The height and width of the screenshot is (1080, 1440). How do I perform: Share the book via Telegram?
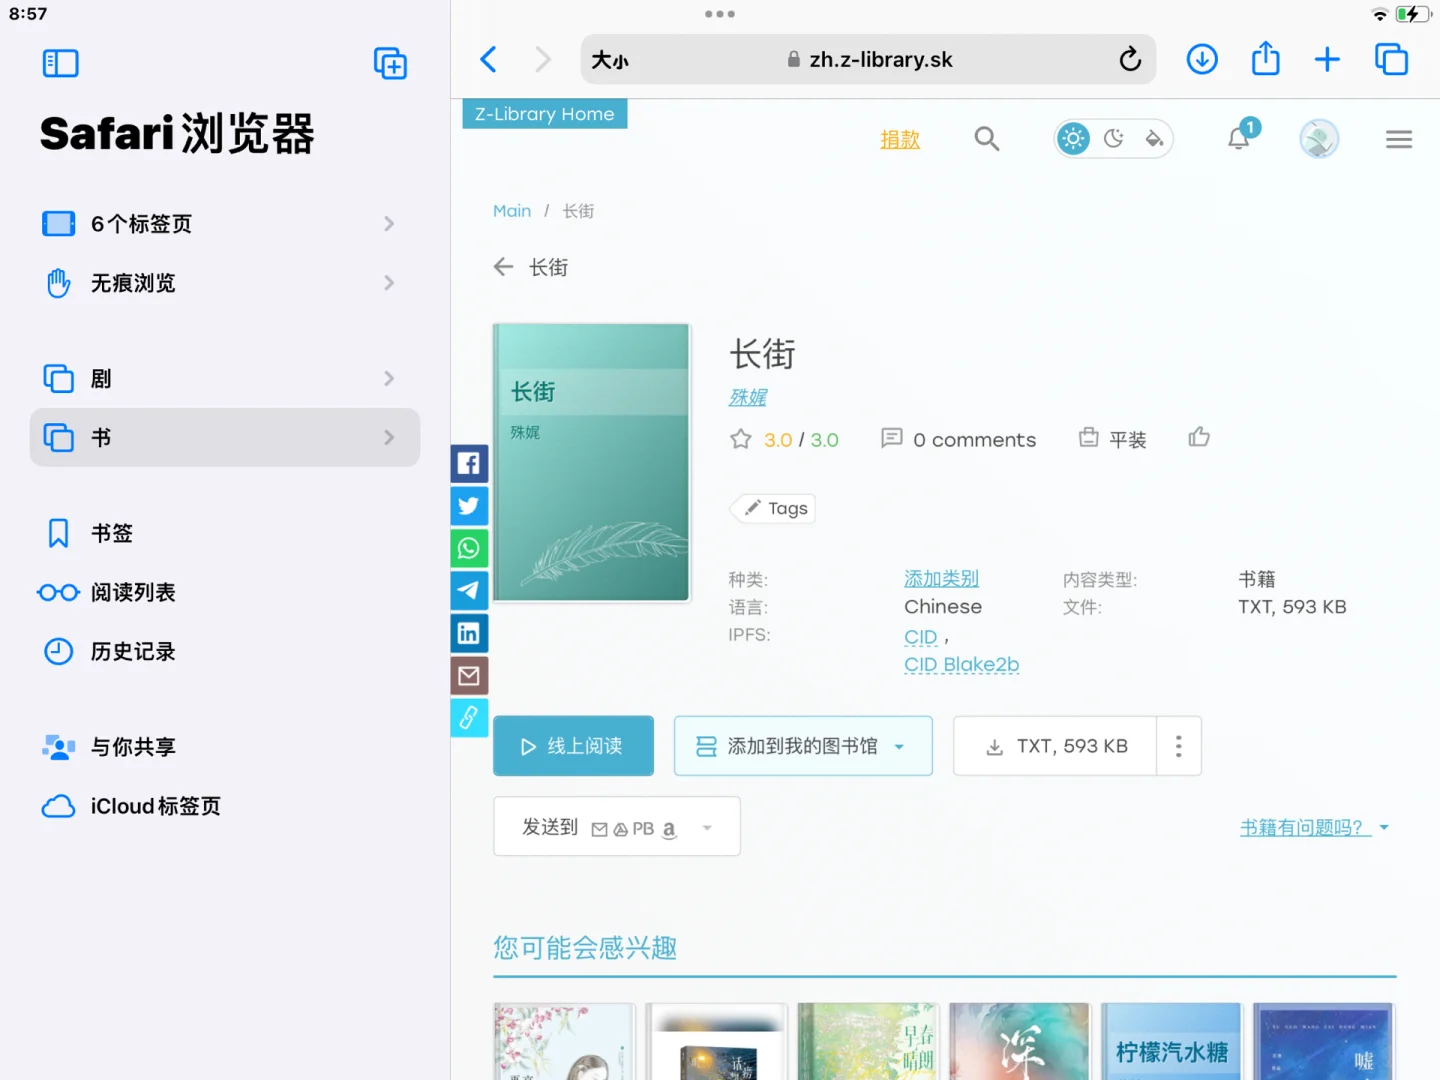point(469,590)
